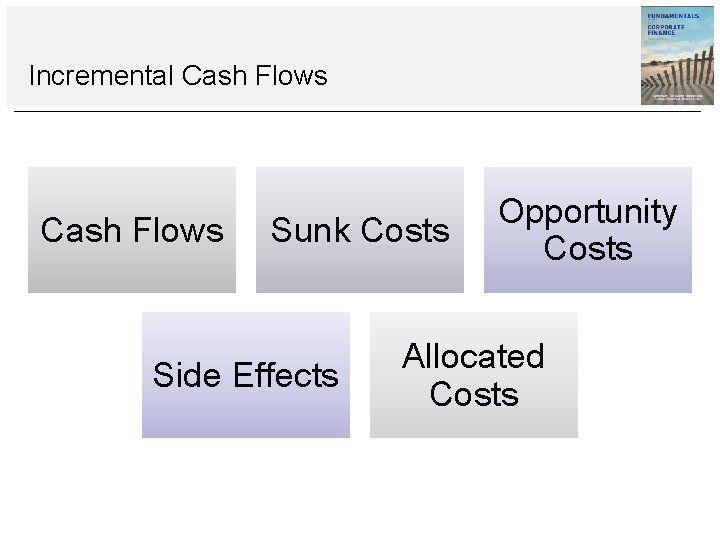The image size is (720, 540).
Task: Choose the 'Side Effects' box
Action: click(x=246, y=375)
